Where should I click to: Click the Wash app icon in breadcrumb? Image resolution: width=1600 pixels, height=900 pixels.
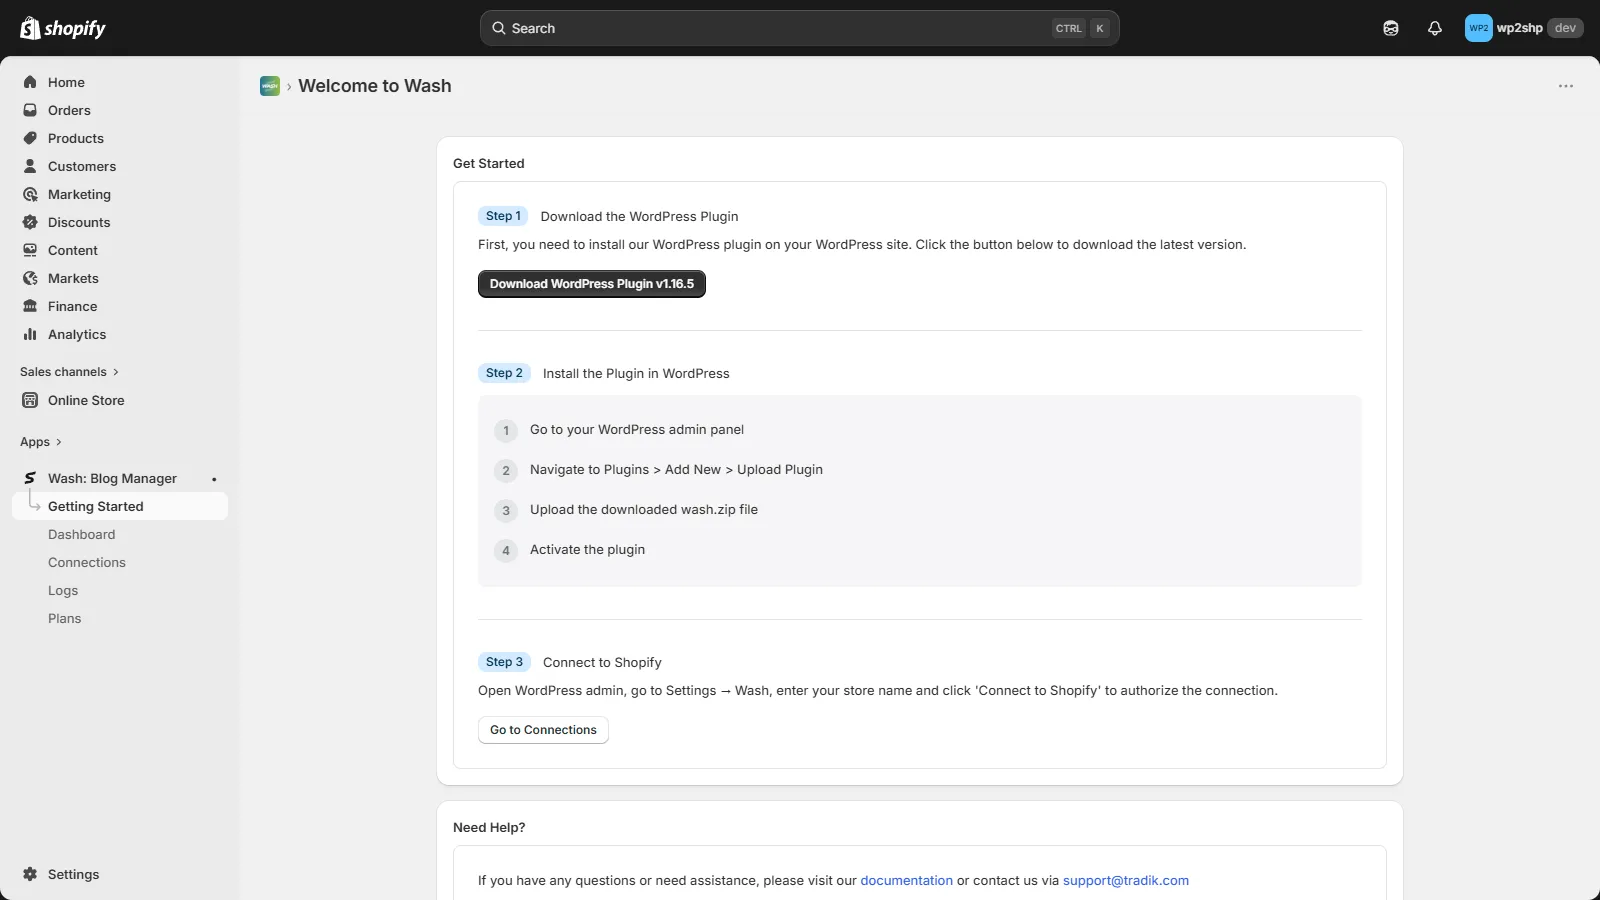[x=270, y=86]
